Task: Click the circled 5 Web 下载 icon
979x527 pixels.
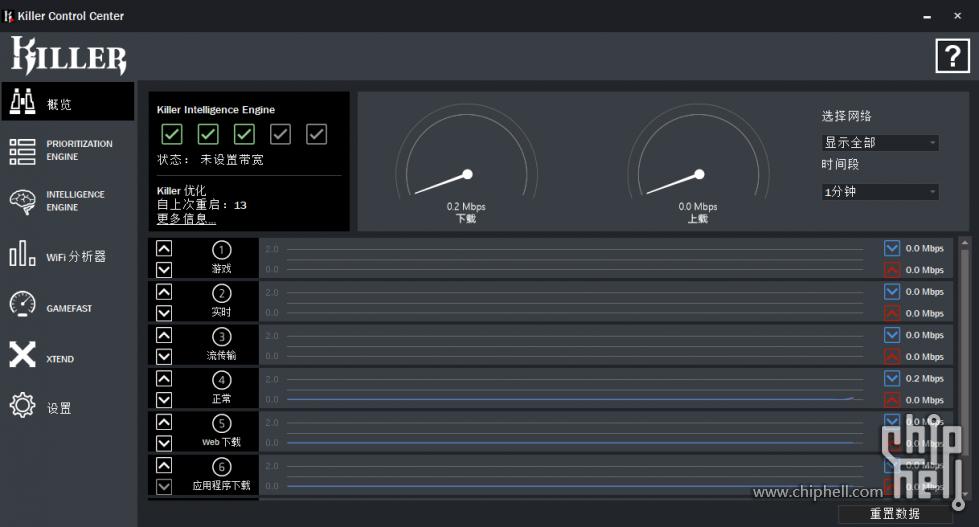Action: tap(222, 423)
